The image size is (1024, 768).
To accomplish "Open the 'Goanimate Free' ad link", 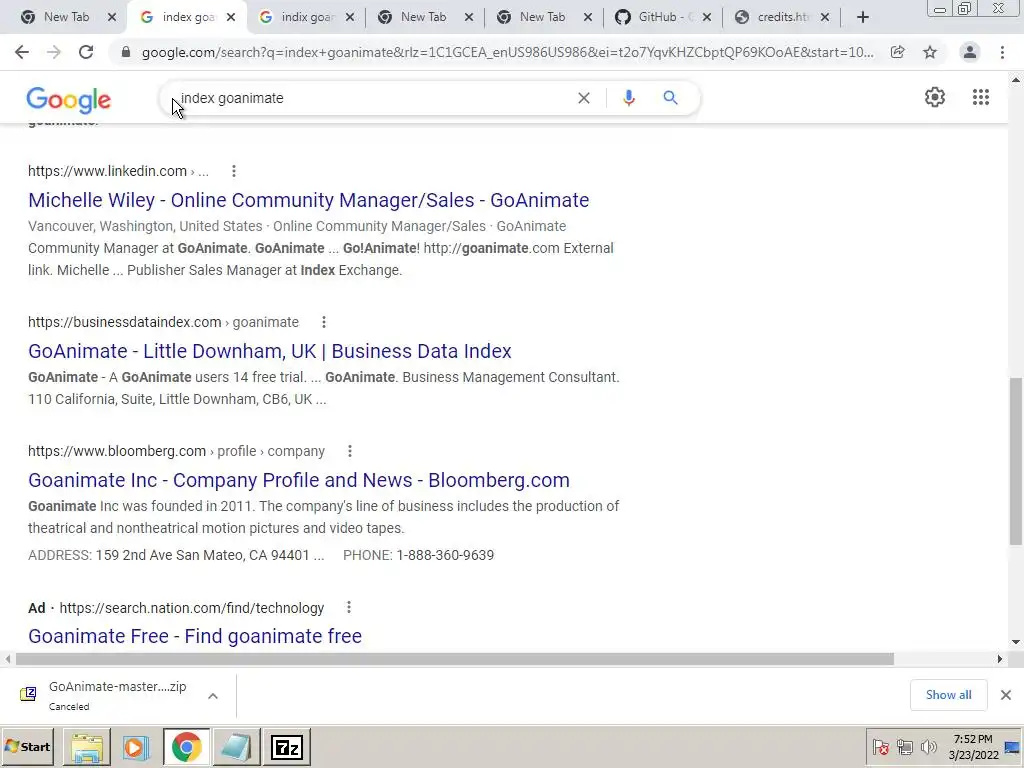I will click(195, 636).
